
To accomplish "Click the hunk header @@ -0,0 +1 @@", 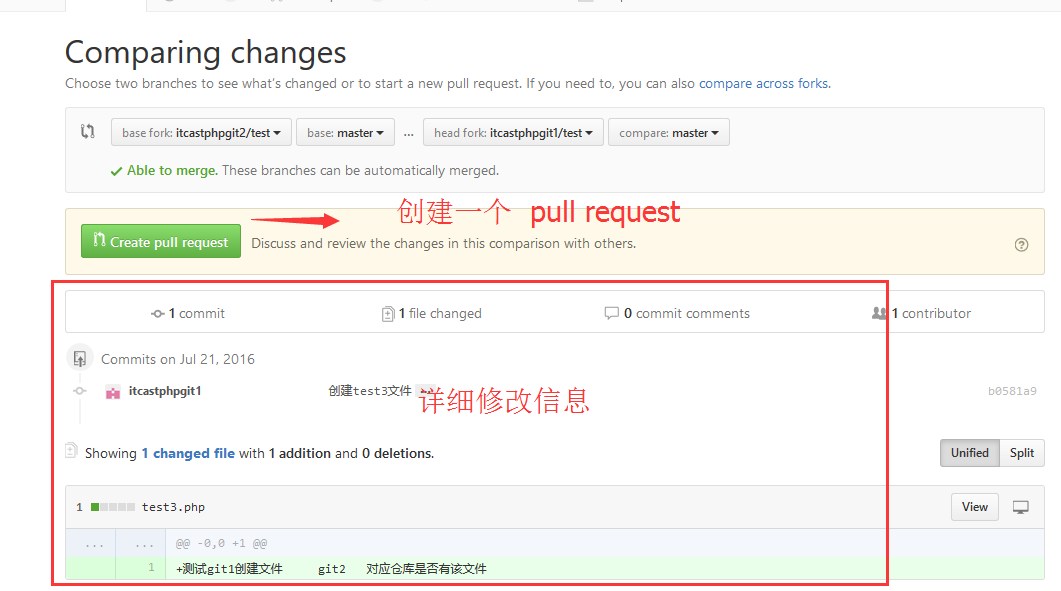I will (221, 543).
